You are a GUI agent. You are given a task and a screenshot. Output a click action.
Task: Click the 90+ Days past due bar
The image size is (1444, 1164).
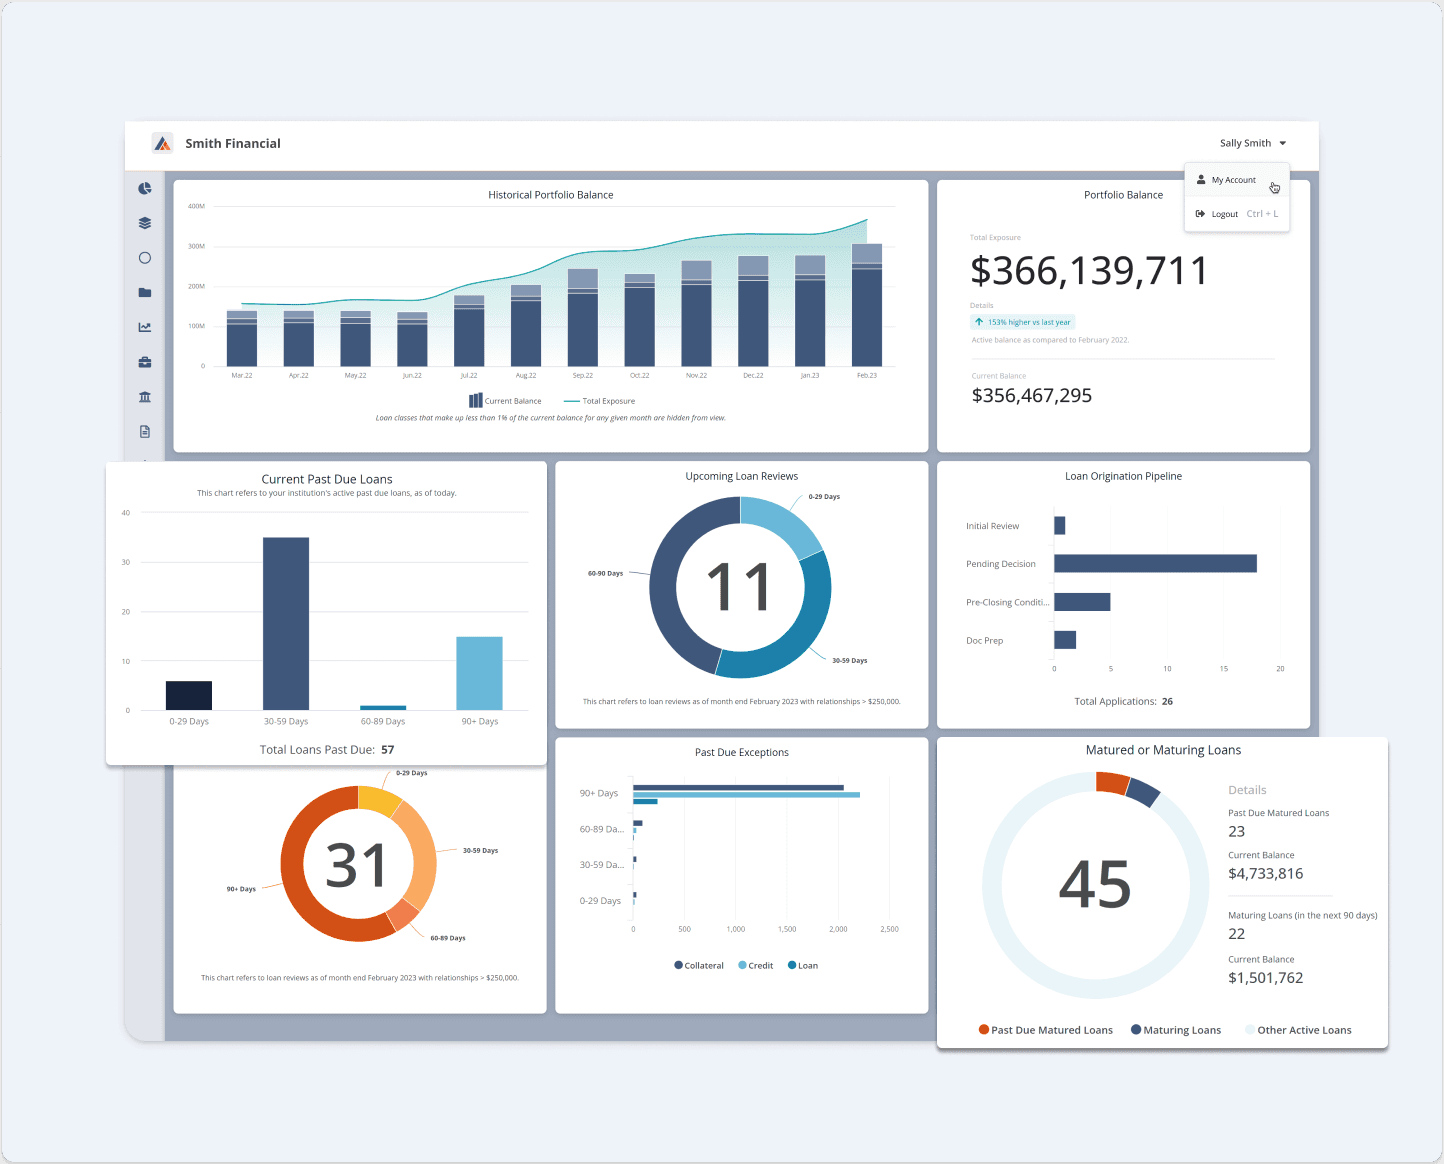point(479,673)
